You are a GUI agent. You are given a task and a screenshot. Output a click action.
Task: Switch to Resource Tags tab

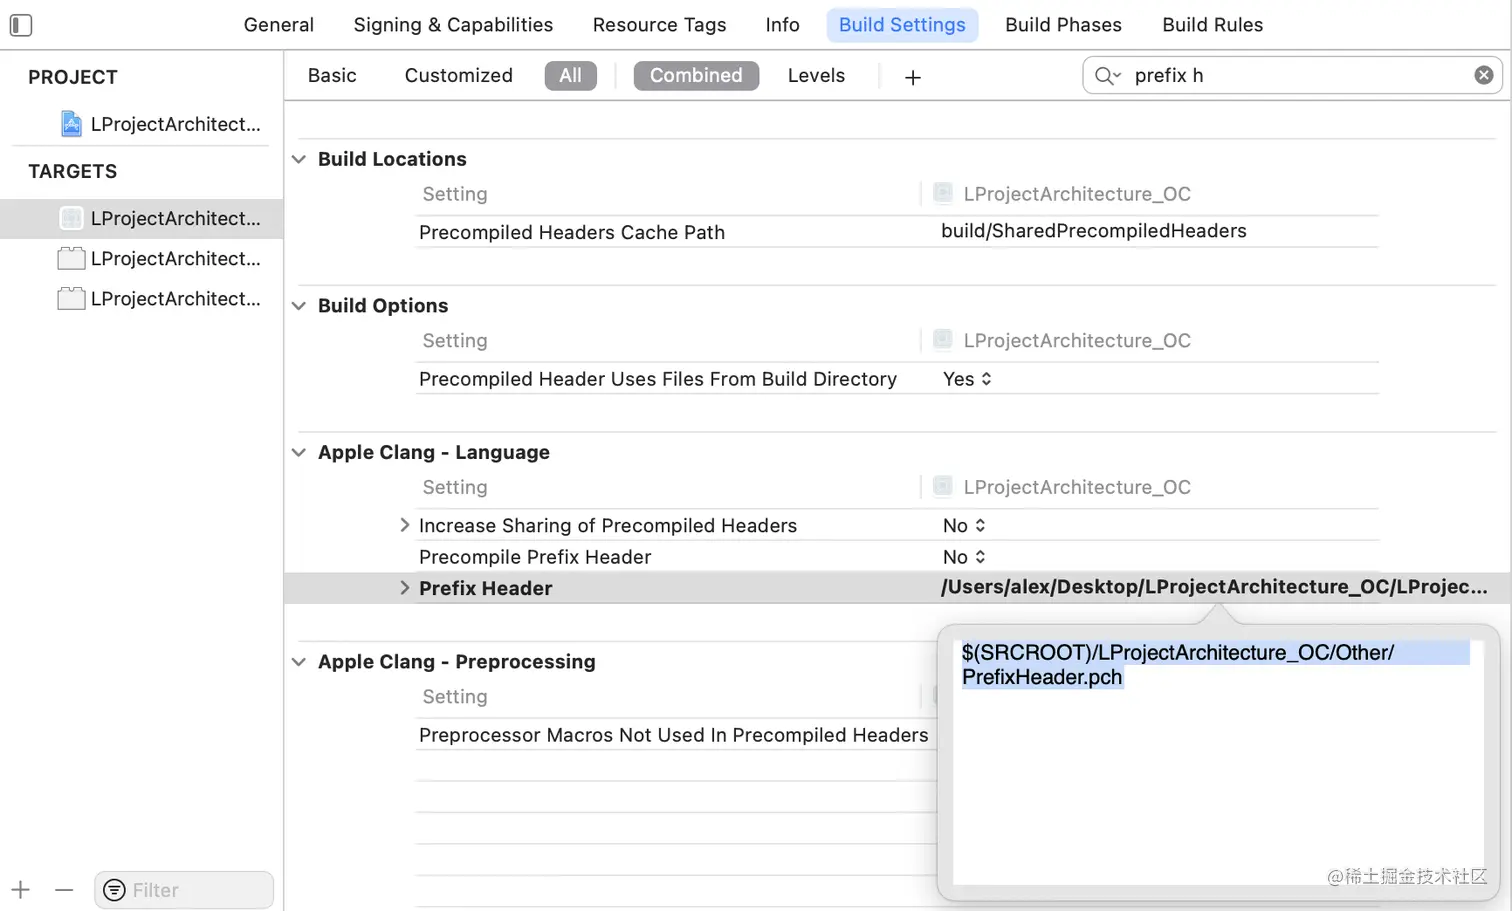coord(659,25)
